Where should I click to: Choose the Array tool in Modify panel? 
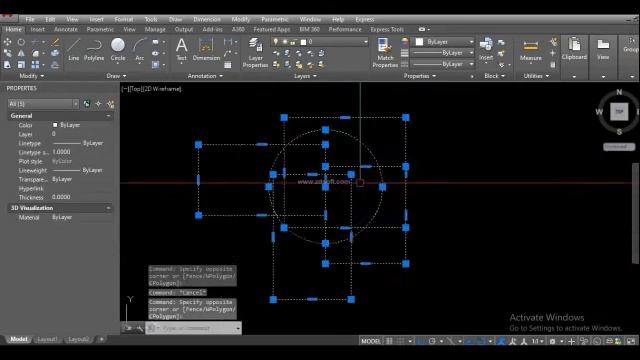(x=36, y=64)
